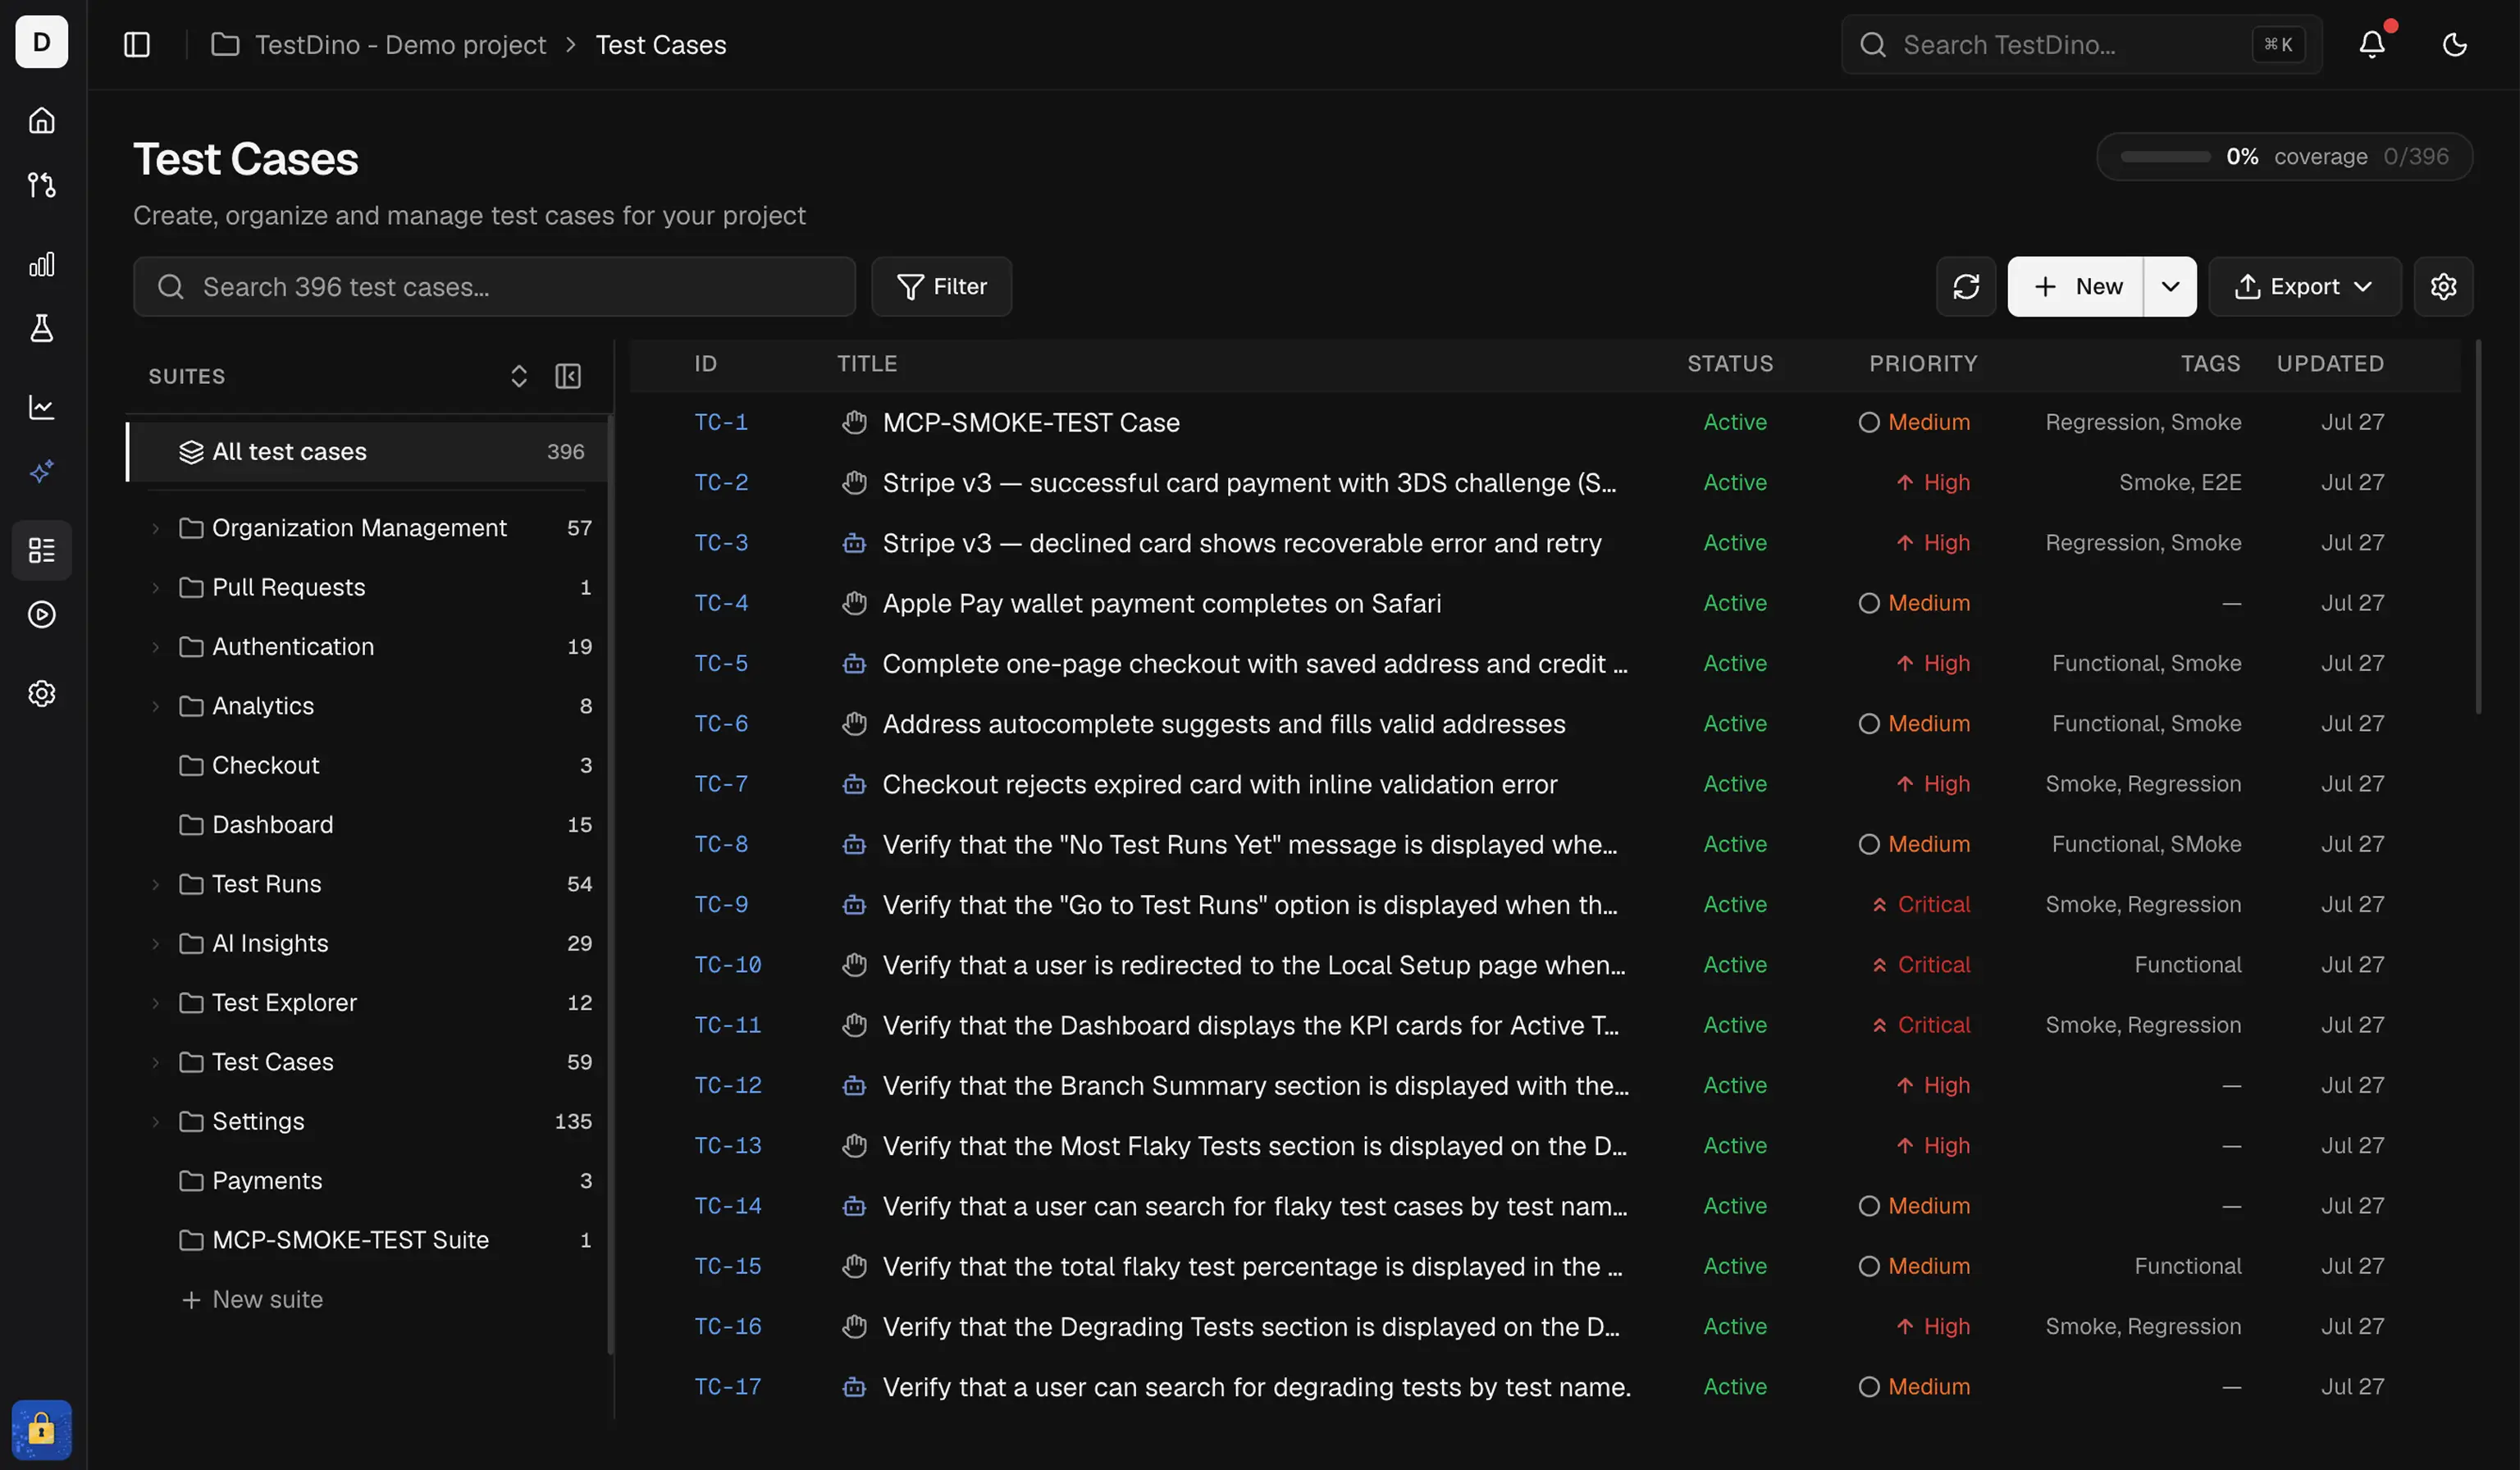
Task: Expand the AI Insights suite chevron
Action: (155, 944)
